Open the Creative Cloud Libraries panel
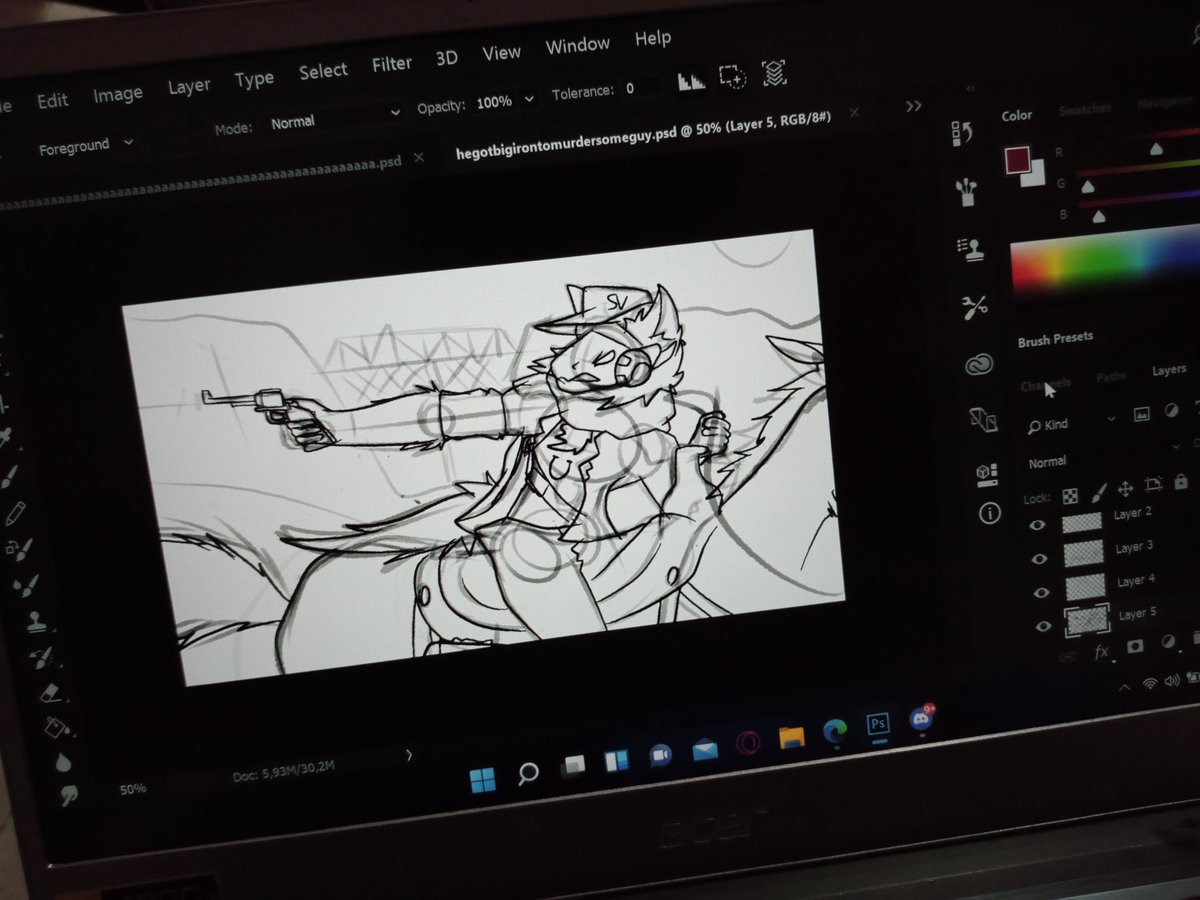 click(x=979, y=366)
